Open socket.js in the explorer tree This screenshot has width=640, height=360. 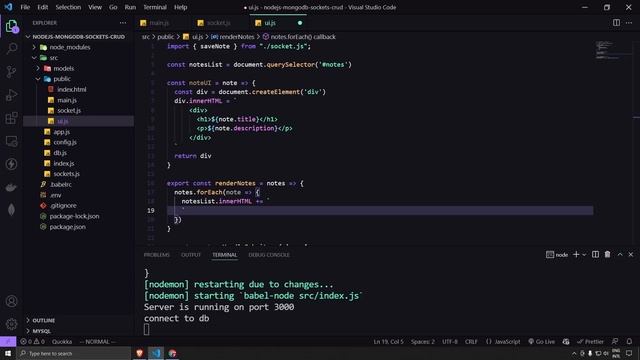pyautogui.click(x=69, y=111)
